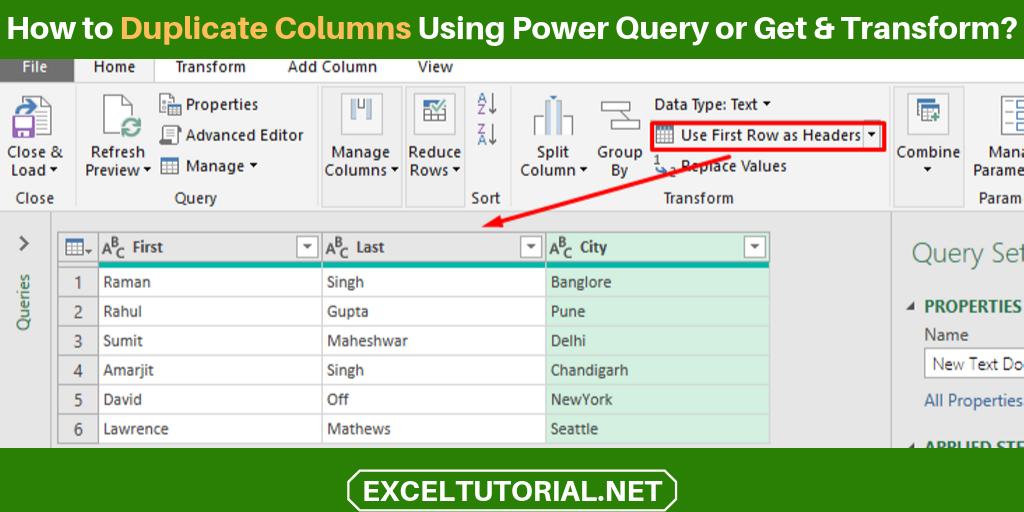Sort descending Z to A

pos(487,134)
